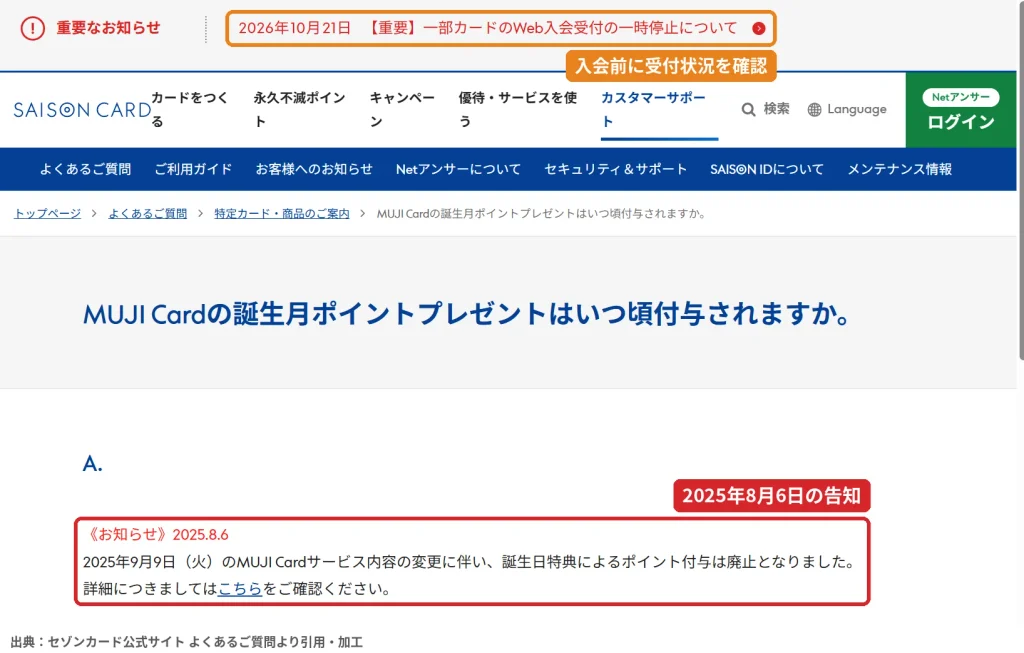Click the page's vertical scrollbar
Viewport: 1024px width, 653px height.
click(x=1021, y=180)
